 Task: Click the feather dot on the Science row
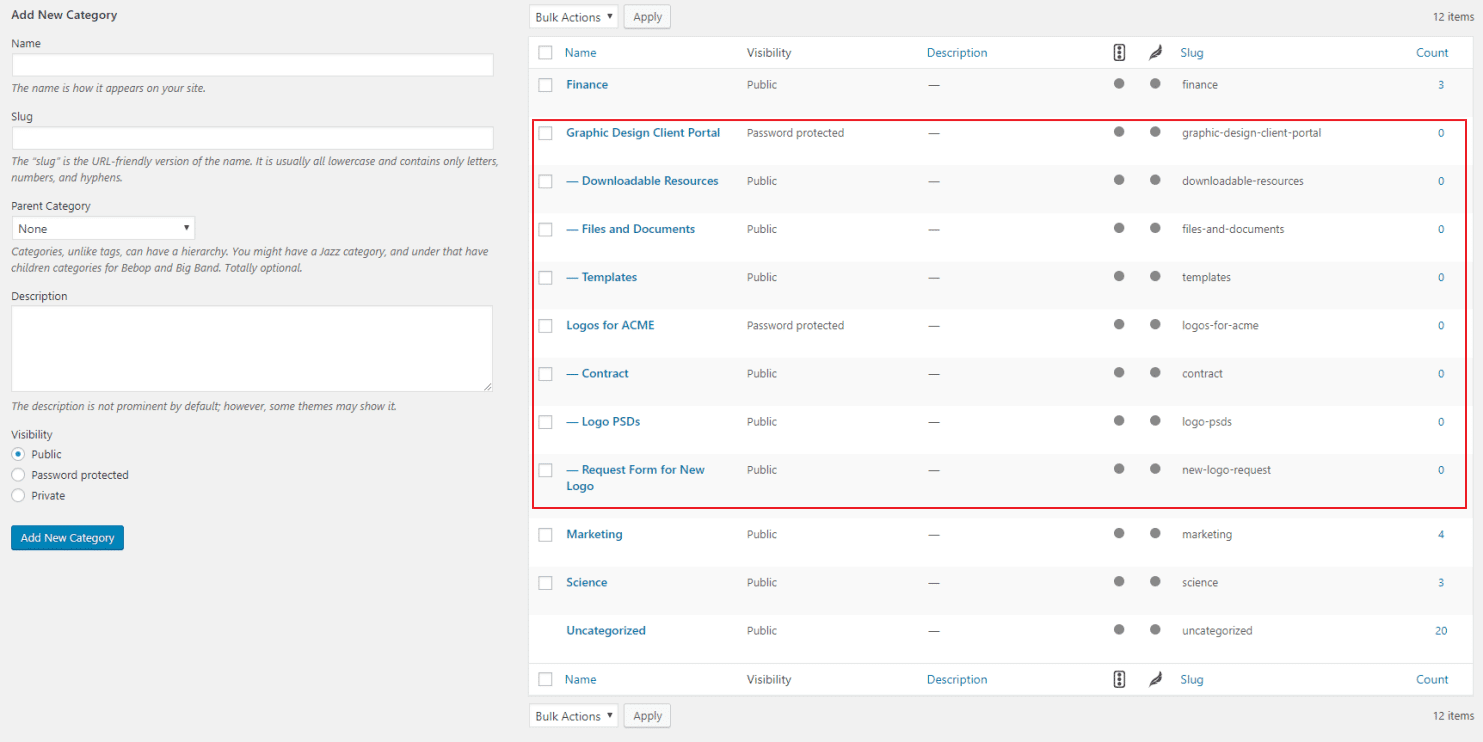pos(1156,581)
